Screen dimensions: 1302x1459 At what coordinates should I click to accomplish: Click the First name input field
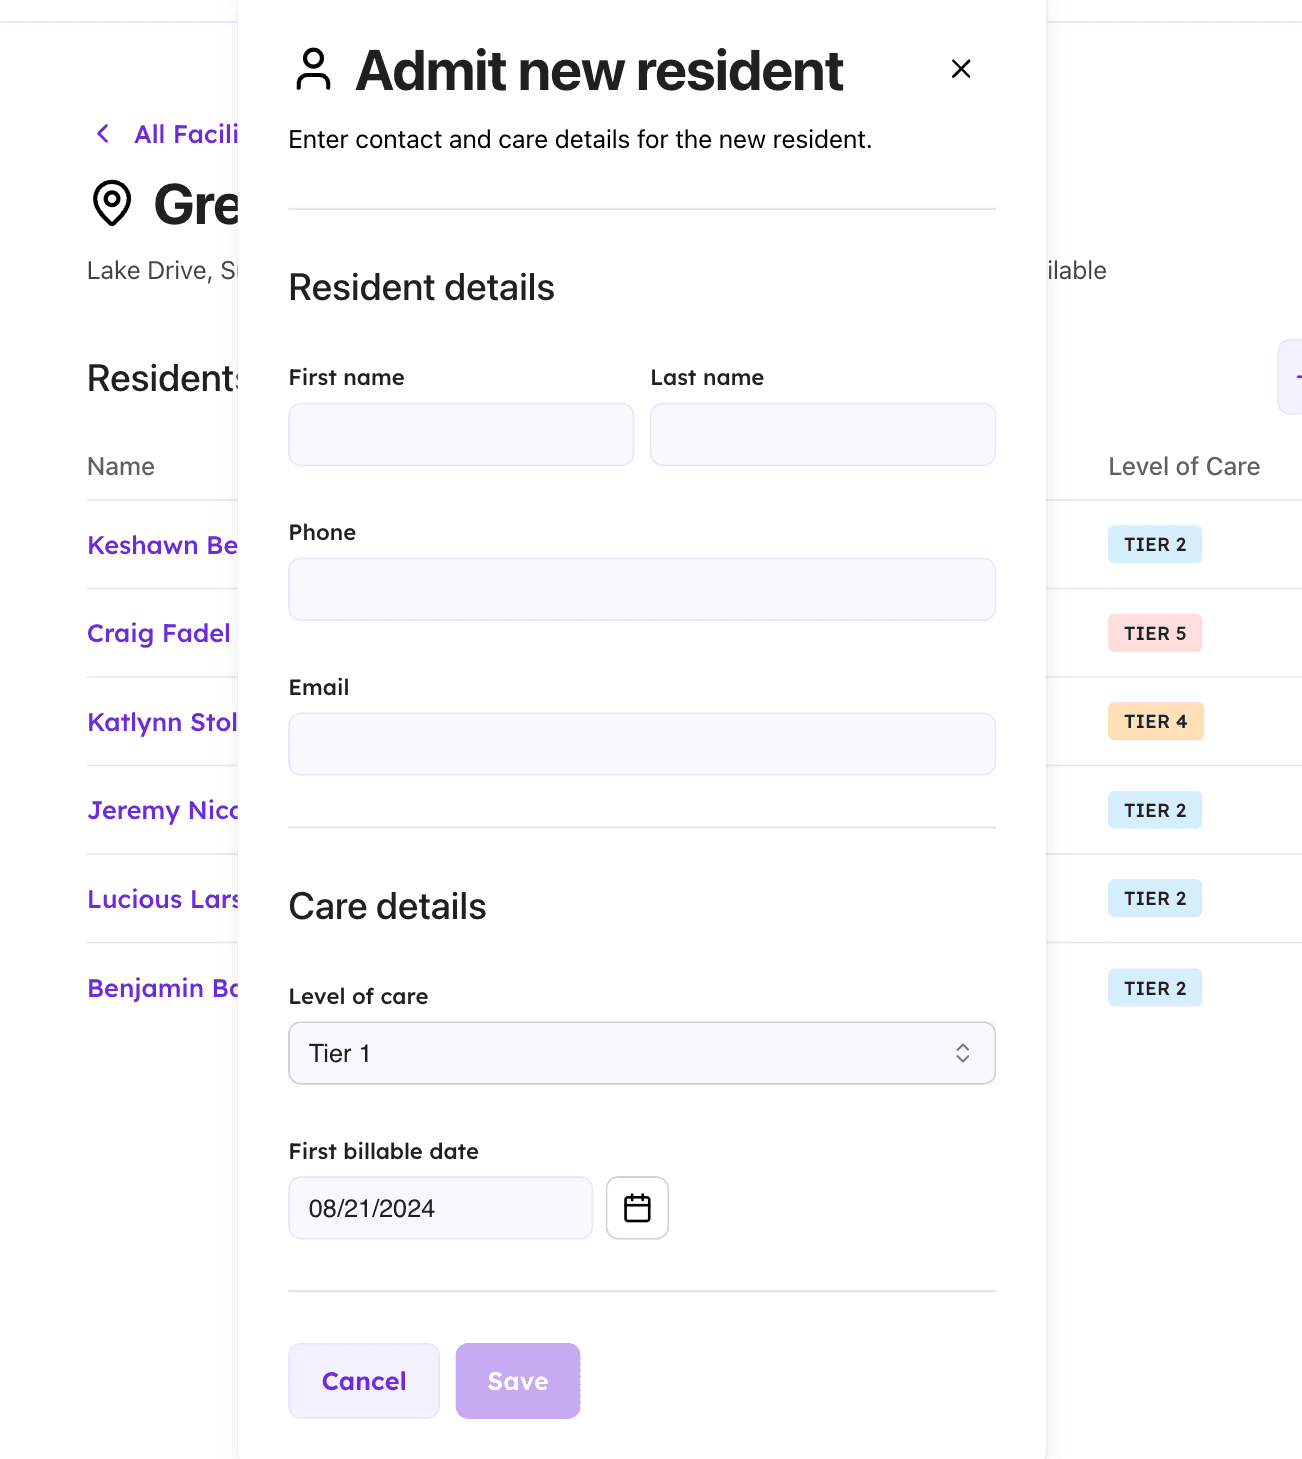tap(461, 434)
